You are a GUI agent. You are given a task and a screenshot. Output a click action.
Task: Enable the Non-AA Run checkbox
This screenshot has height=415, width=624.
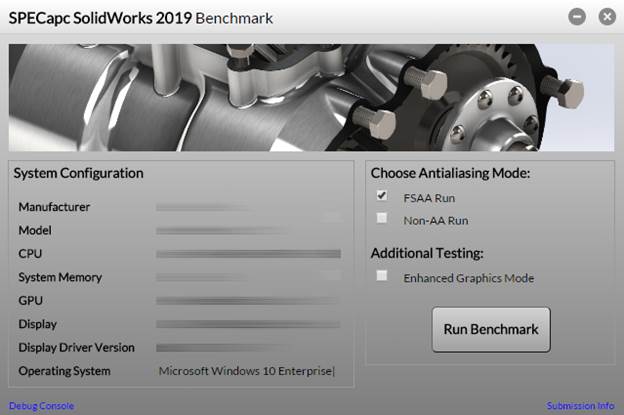(381, 218)
